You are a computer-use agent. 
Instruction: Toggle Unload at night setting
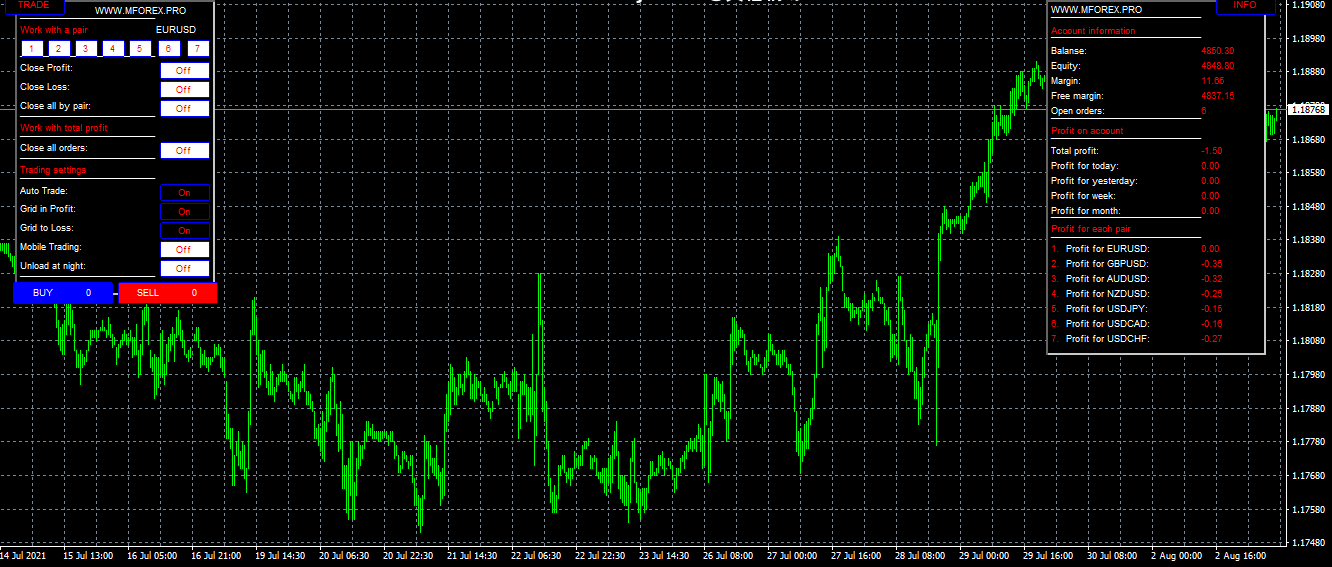184,269
